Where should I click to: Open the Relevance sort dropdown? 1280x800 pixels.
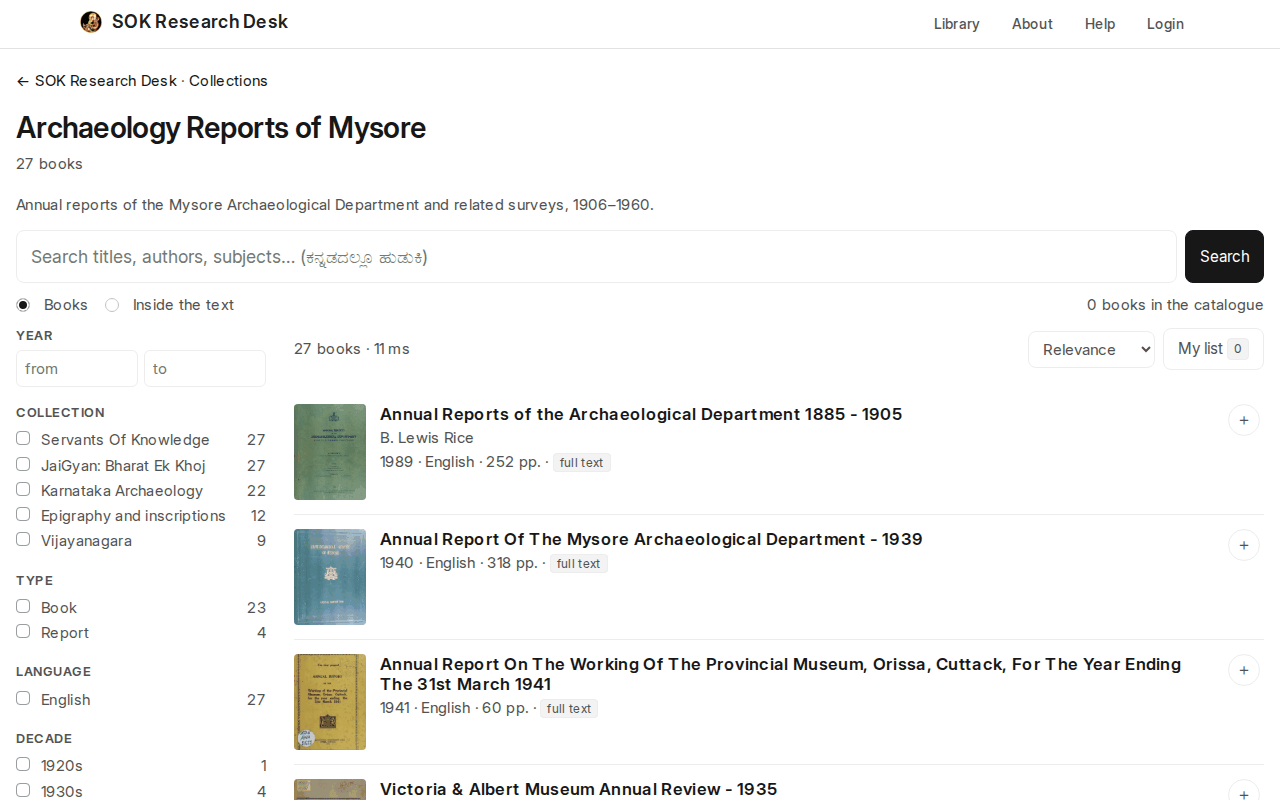(1091, 349)
